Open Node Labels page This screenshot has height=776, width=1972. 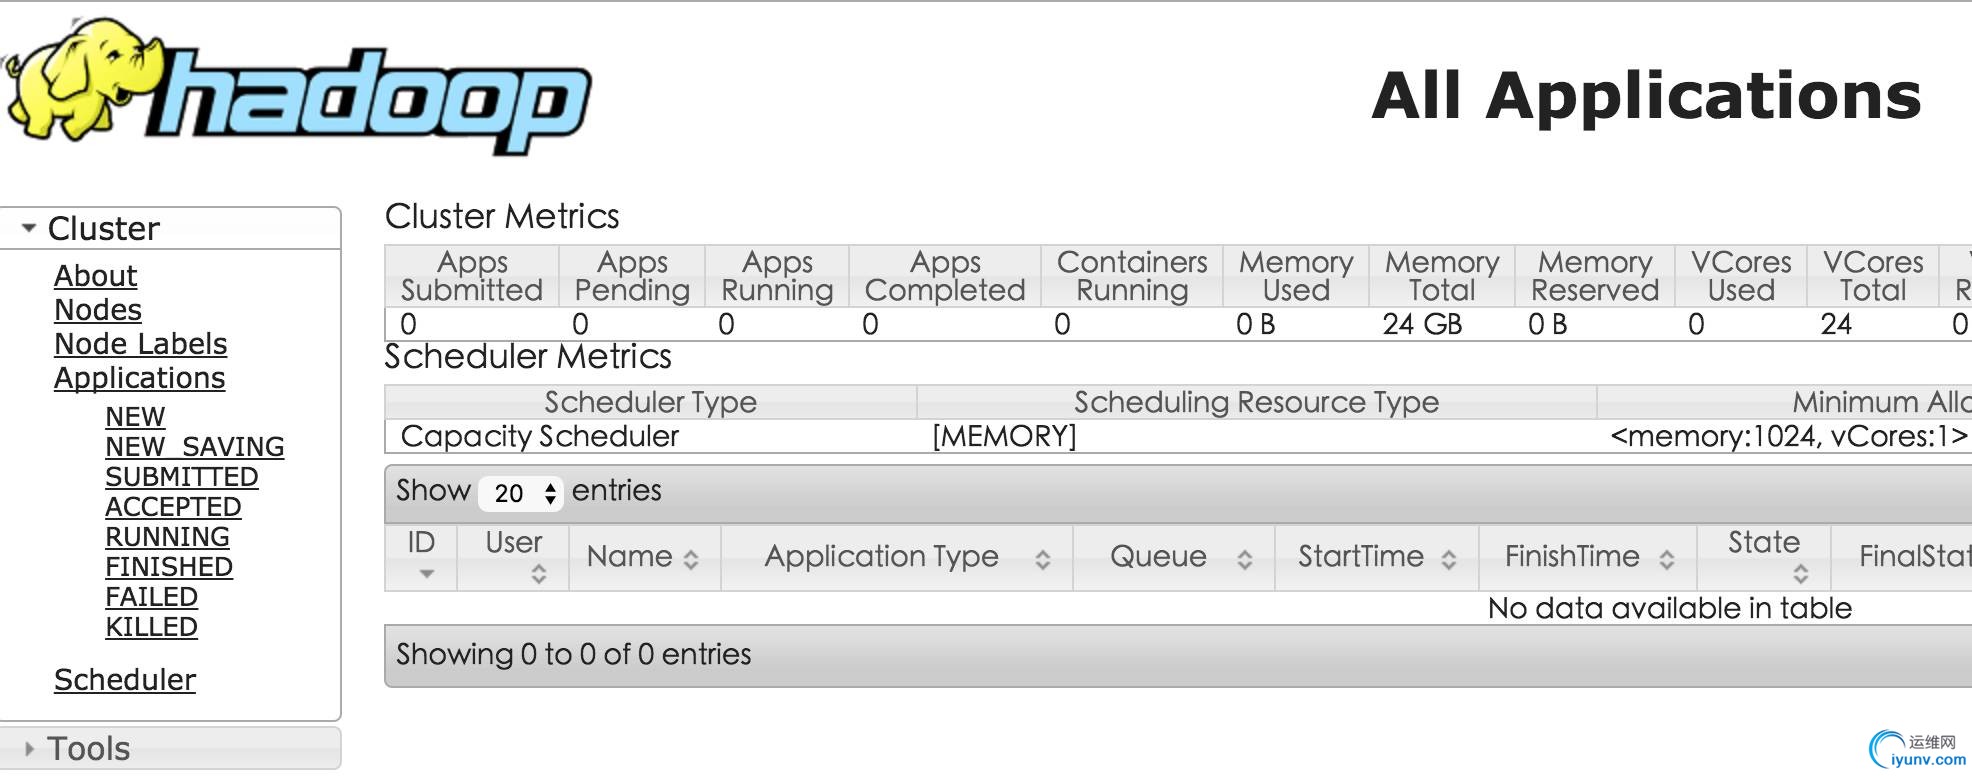[x=140, y=344]
